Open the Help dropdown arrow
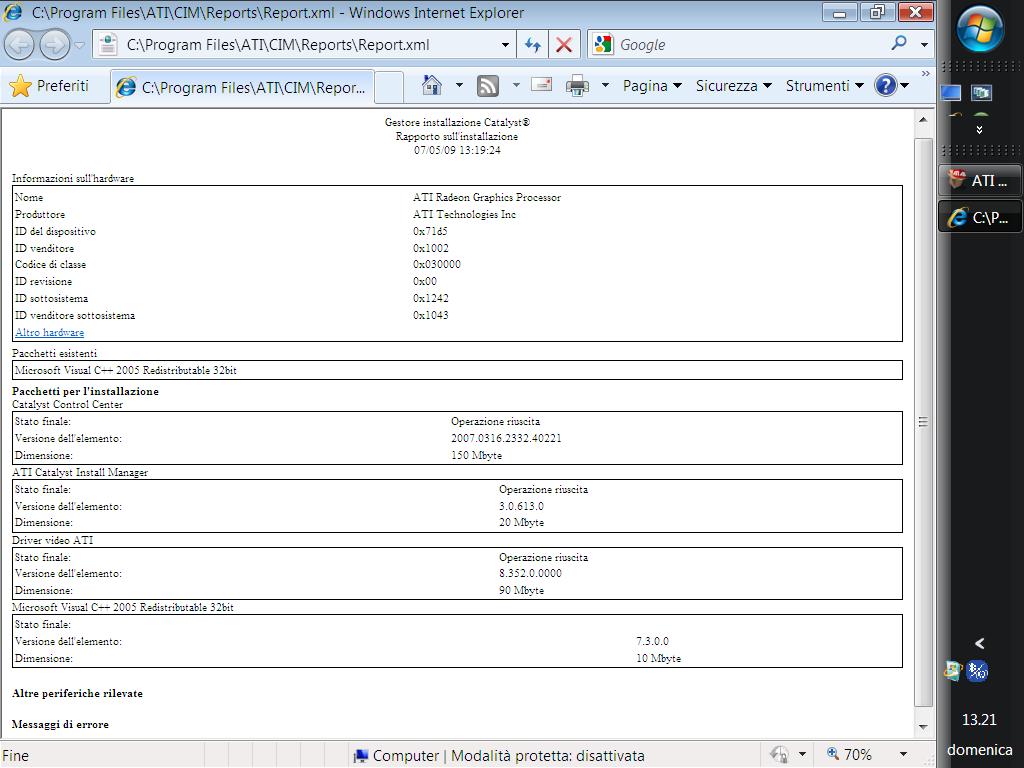 click(x=904, y=86)
